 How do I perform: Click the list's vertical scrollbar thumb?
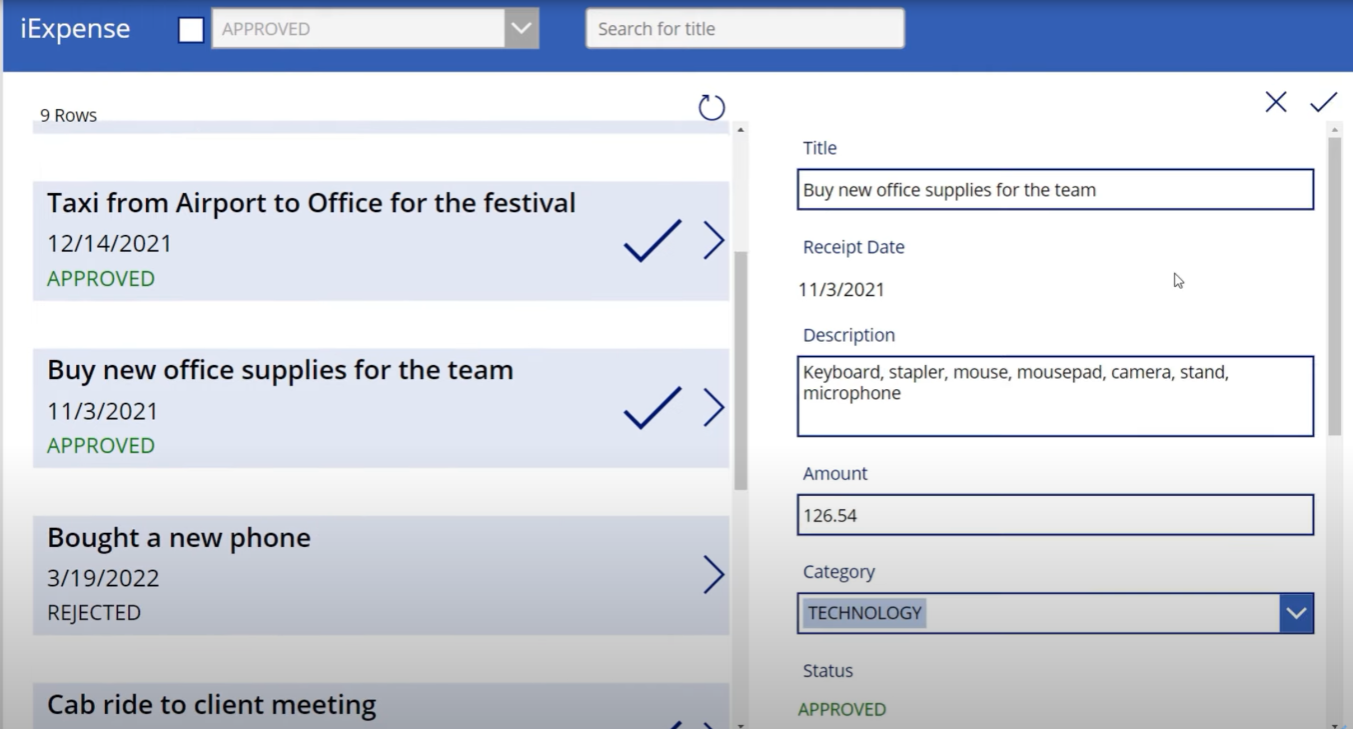[740, 370]
